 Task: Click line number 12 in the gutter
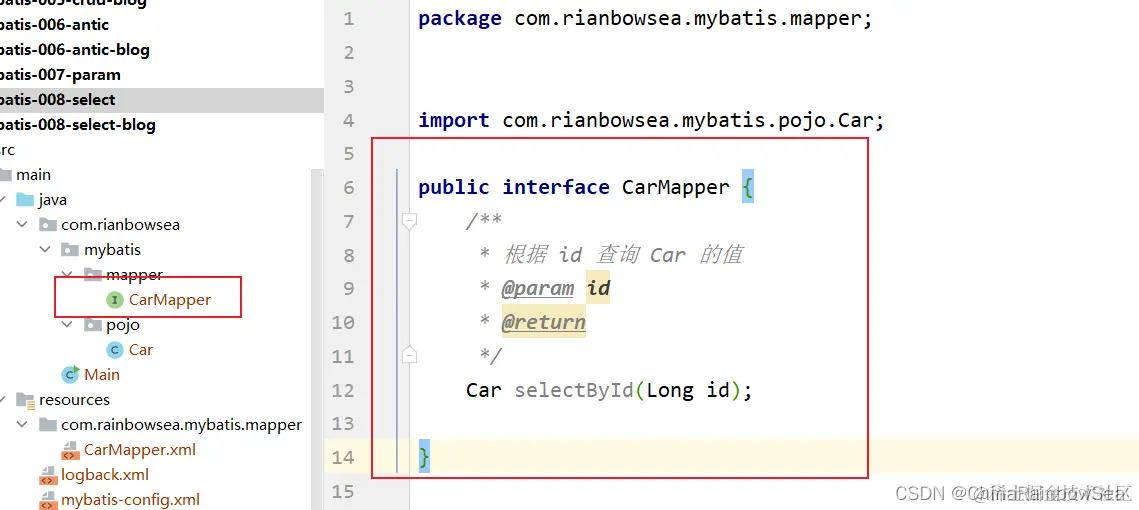pyautogui.click(x=344, y=390)
